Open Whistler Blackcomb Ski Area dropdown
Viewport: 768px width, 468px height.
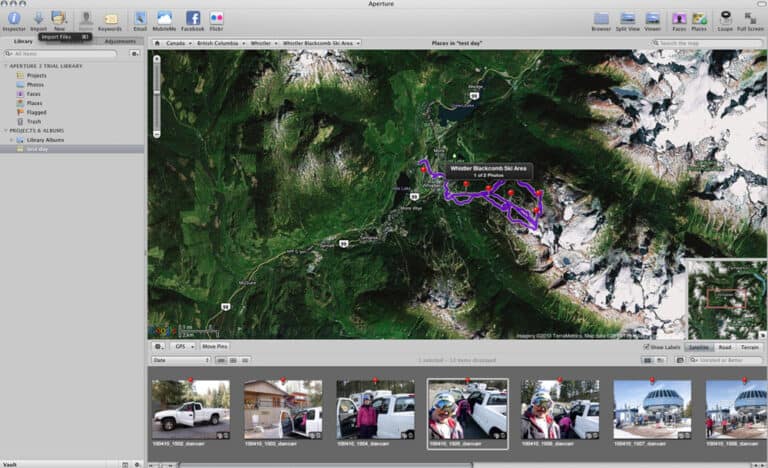coord(321,43)
